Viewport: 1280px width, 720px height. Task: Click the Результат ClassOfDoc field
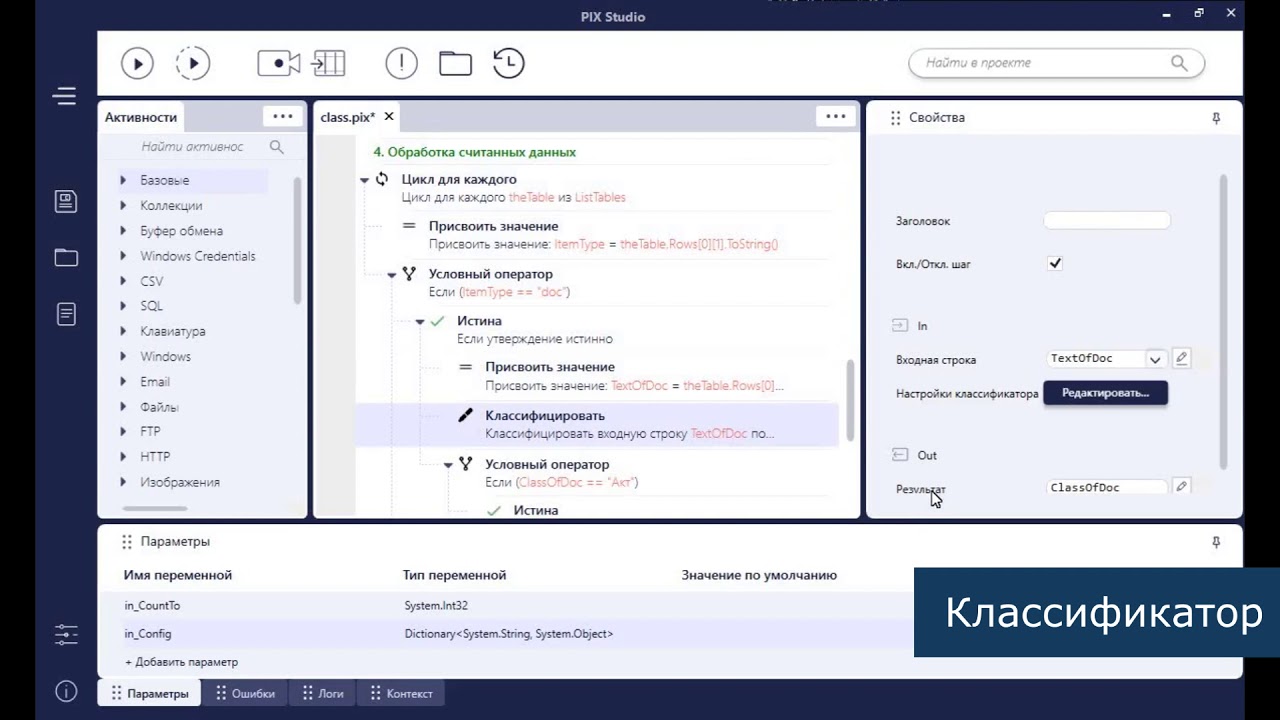tap(1107, 487)
